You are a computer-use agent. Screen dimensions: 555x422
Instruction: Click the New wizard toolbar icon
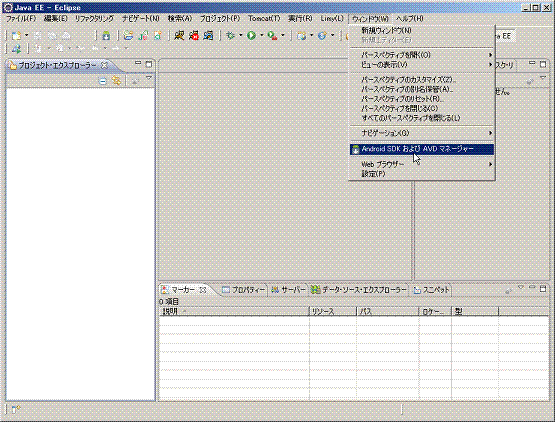pyautogui.click(x=16, y=35)
